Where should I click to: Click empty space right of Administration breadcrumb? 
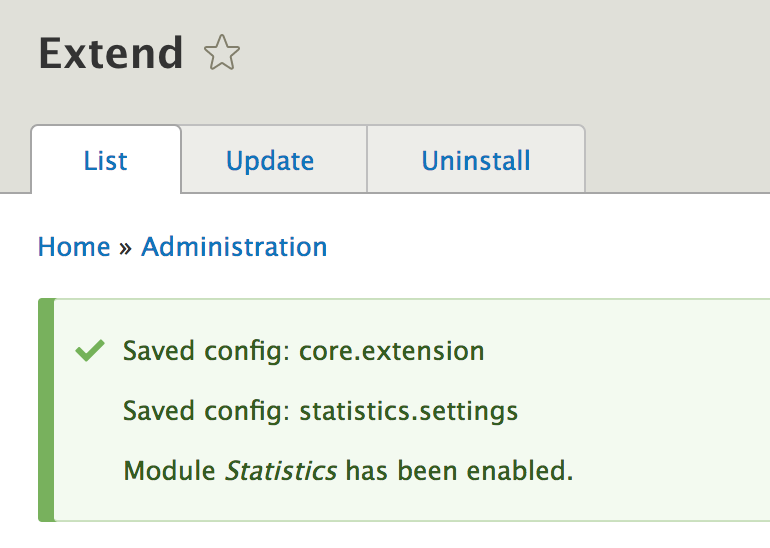[550, 247]
